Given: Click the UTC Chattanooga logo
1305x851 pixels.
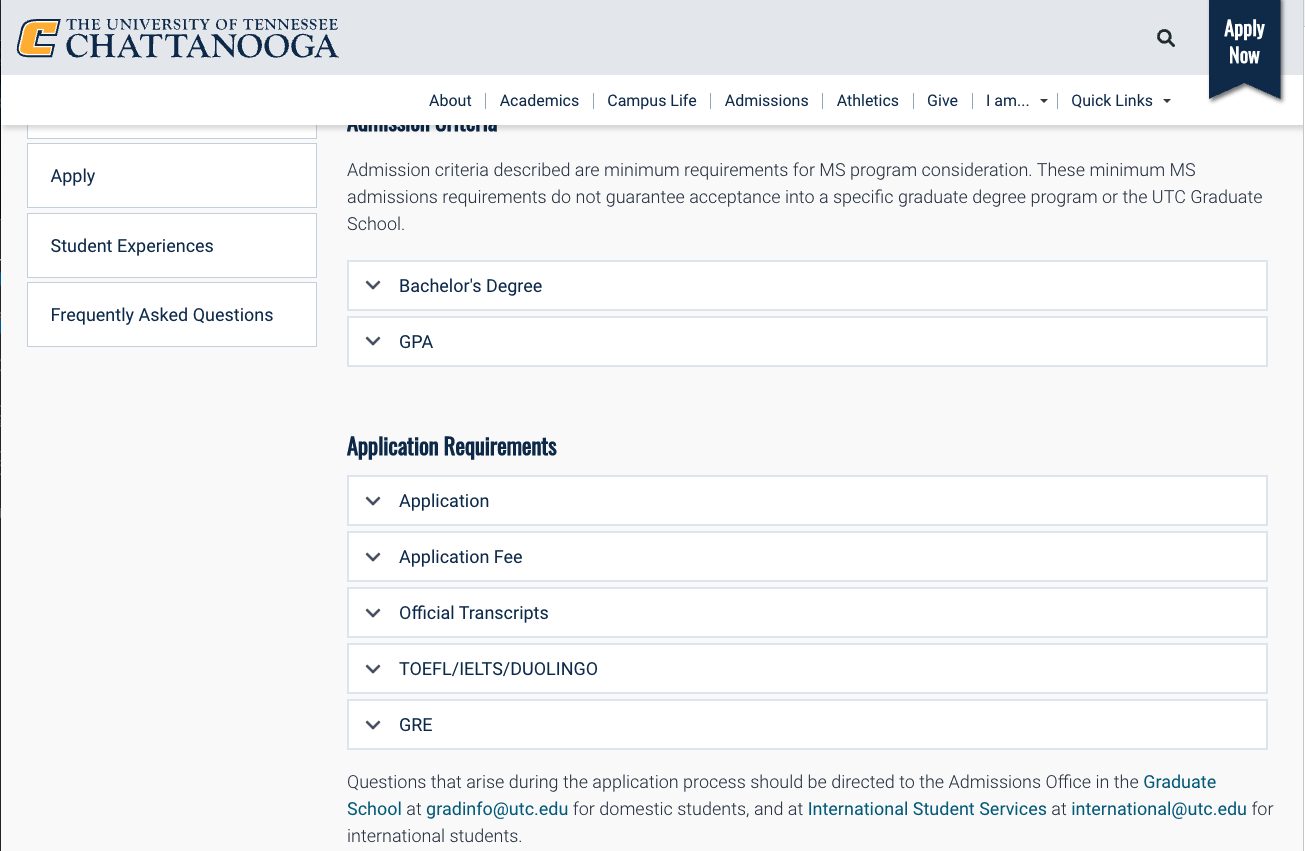Looking at the screenshot, I should 178,38.
